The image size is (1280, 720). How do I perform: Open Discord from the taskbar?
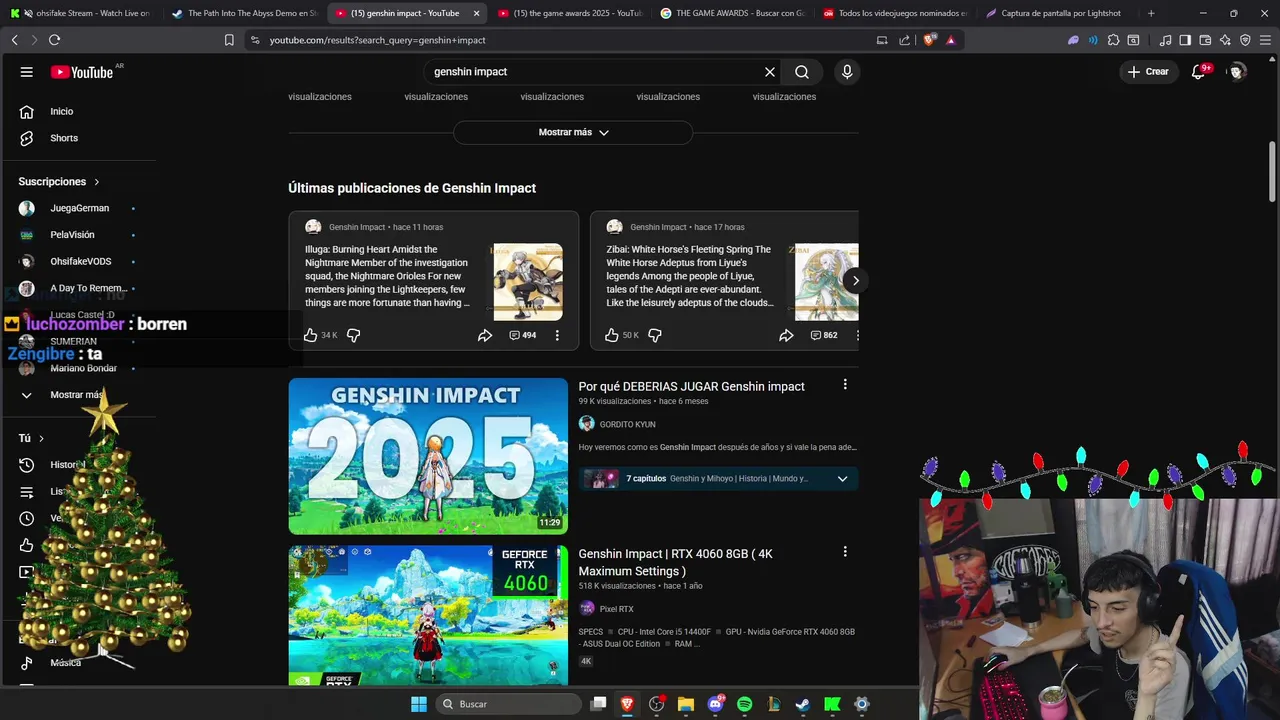pyautogui.click(x=715, y=704)
